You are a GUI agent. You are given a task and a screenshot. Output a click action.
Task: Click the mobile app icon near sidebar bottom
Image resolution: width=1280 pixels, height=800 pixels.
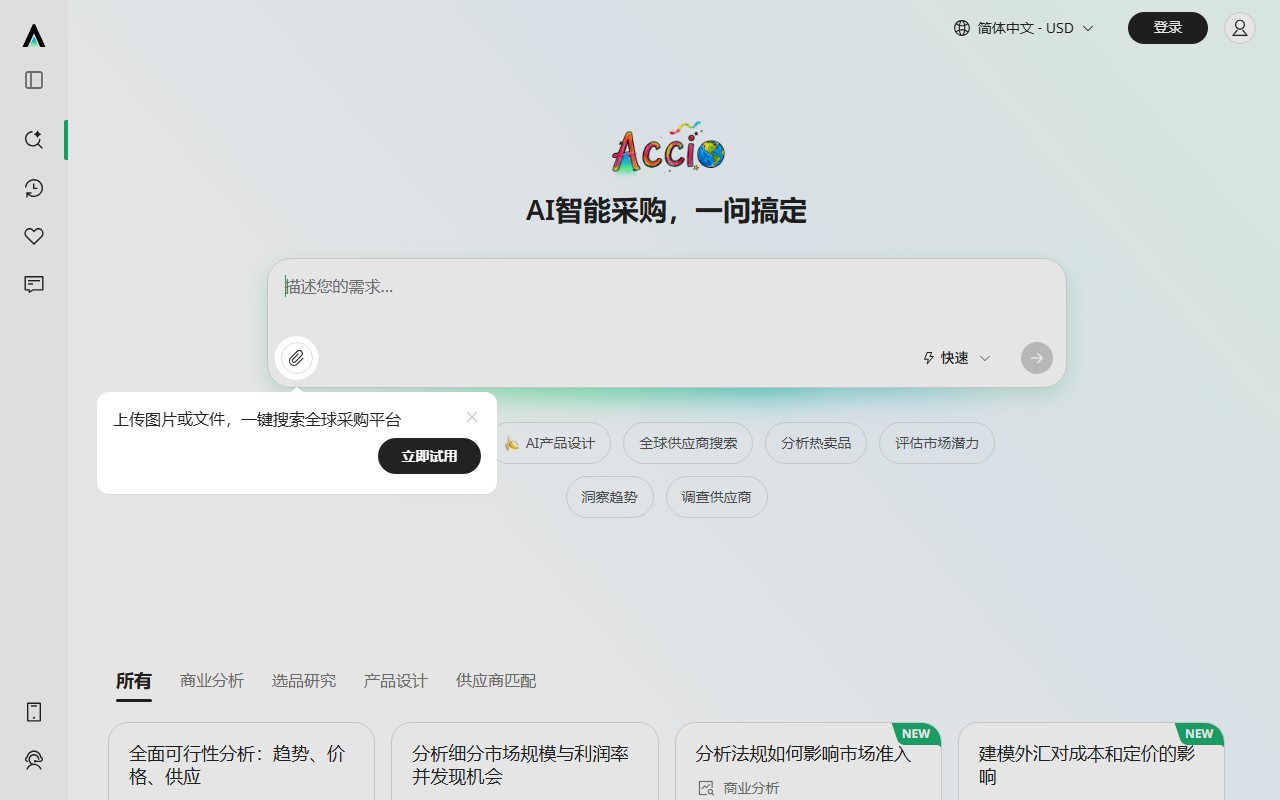coord(33,712)
